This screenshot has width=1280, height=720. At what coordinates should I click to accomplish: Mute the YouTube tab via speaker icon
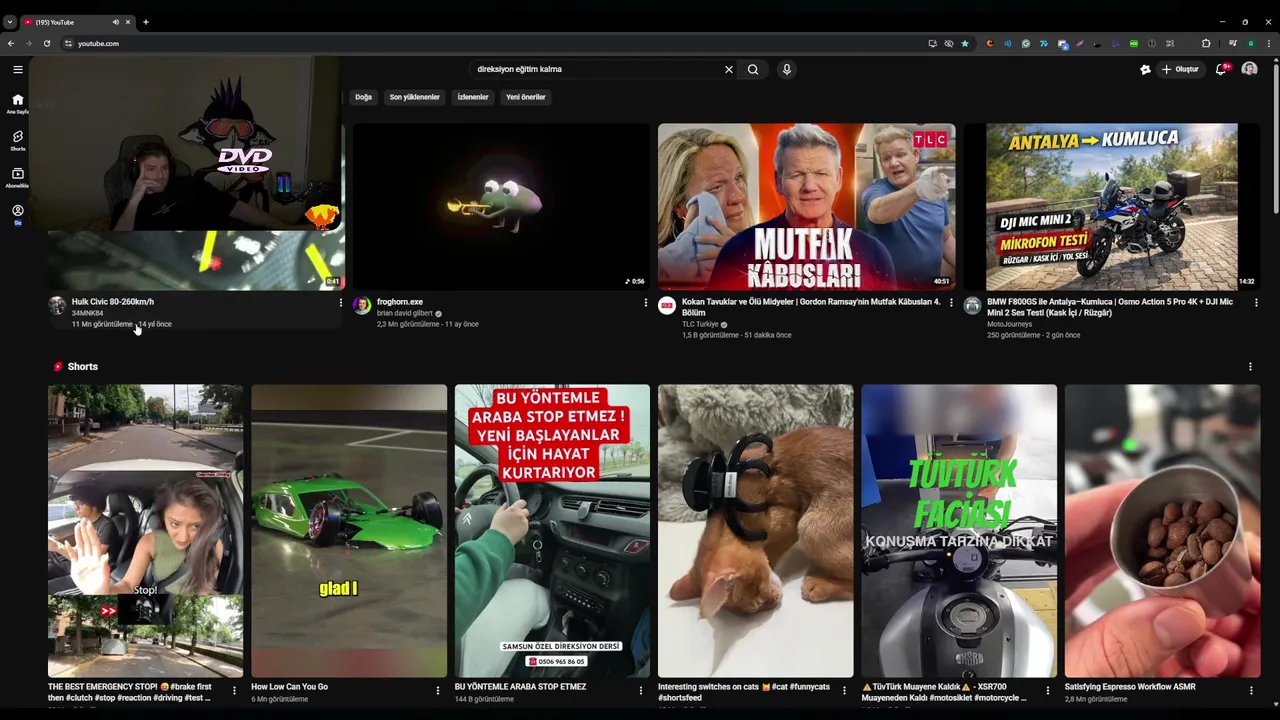(115, 22)
